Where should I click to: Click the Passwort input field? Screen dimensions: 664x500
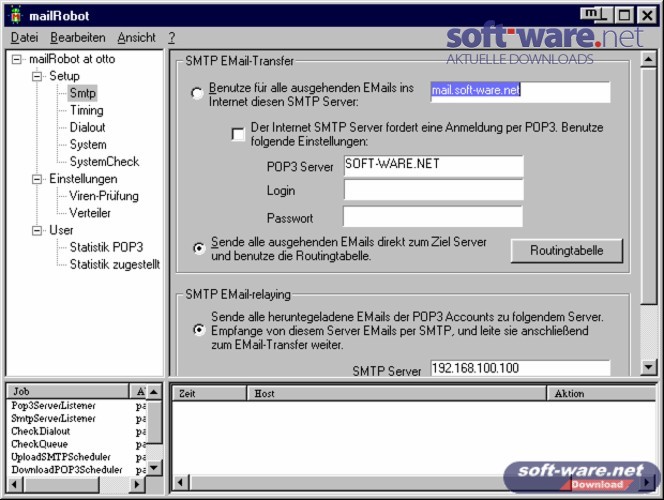click(x=433, y=217)
